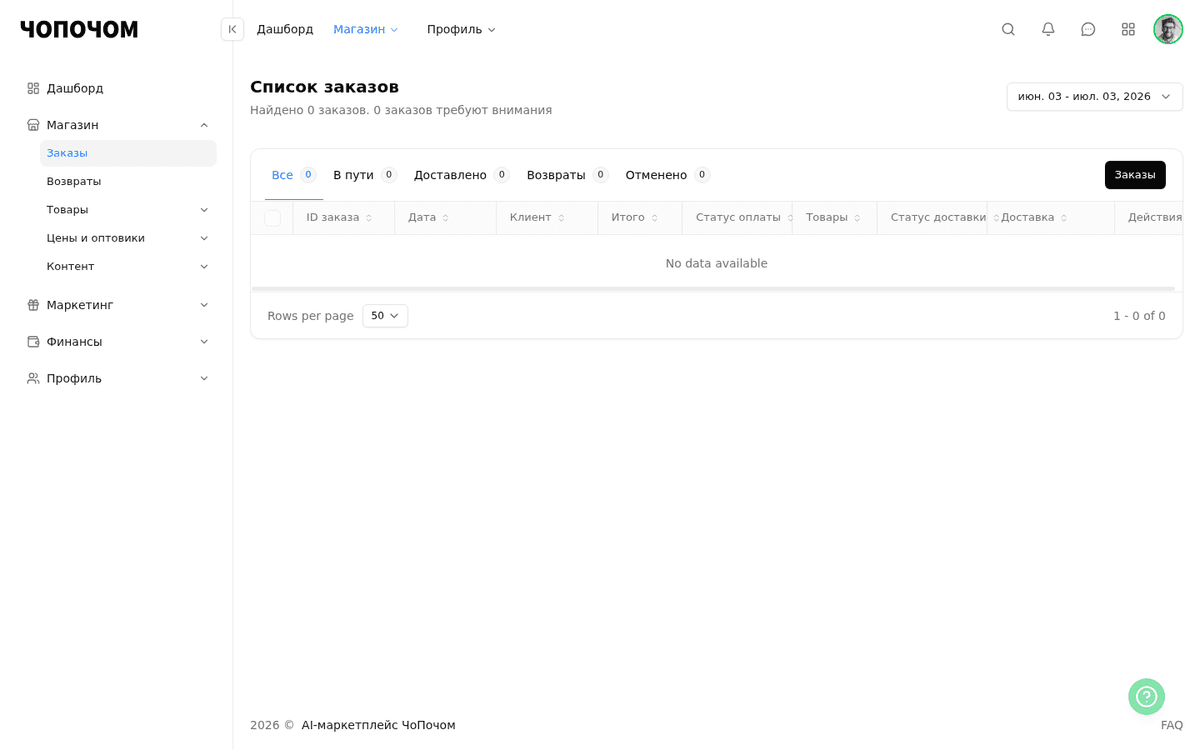This screenshot has width=1200, height=750.
Task: Switch to the Возвраты tab
Action: click(567, 175)
